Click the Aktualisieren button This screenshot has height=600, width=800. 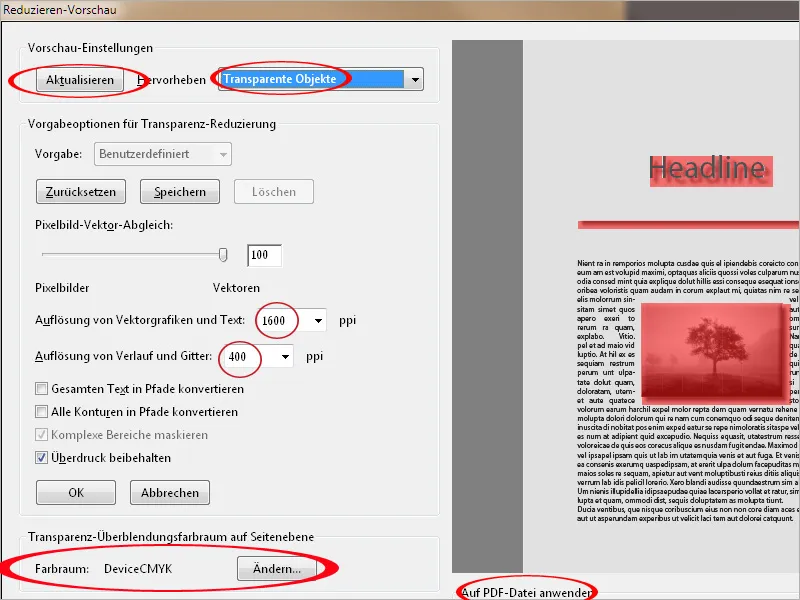coord(80,80)
